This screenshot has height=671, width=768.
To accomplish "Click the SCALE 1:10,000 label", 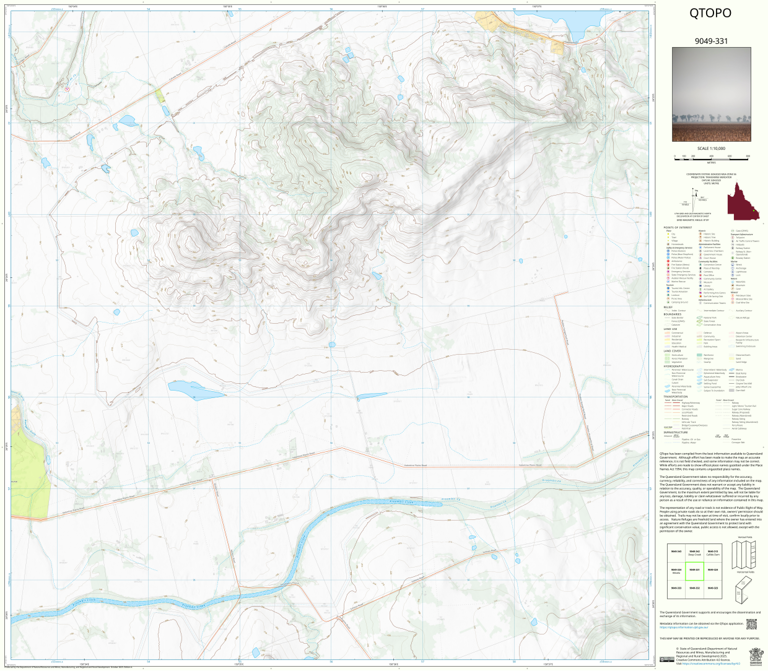I will coord(711,148).
